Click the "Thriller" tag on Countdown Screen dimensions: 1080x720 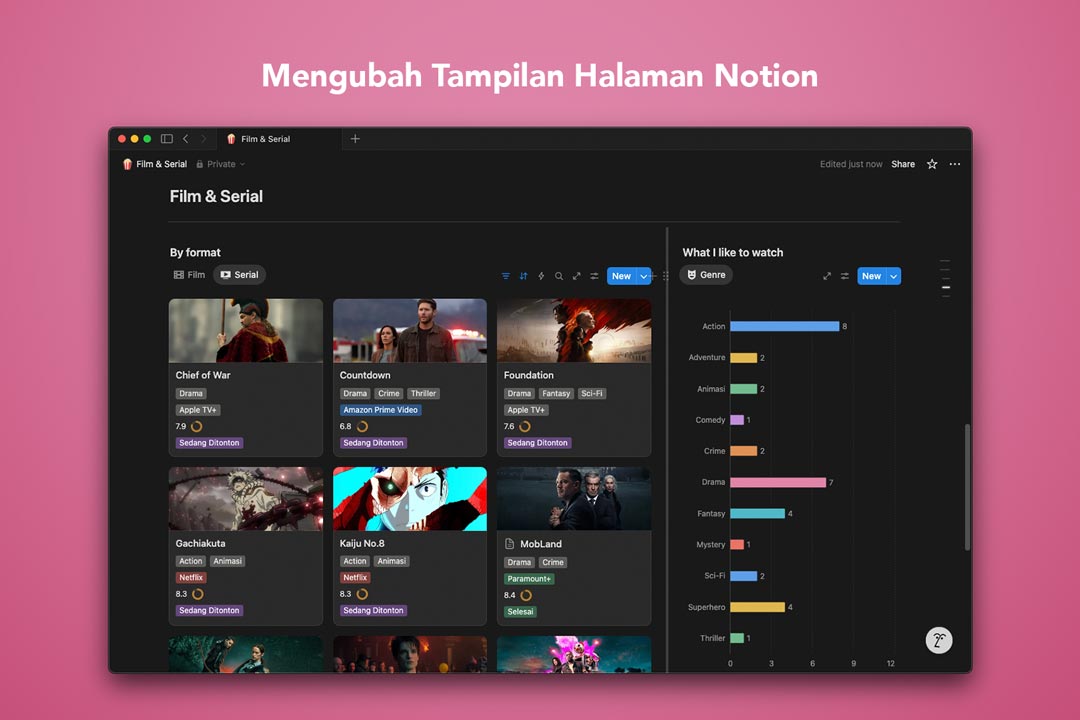[x=423, y=393]
